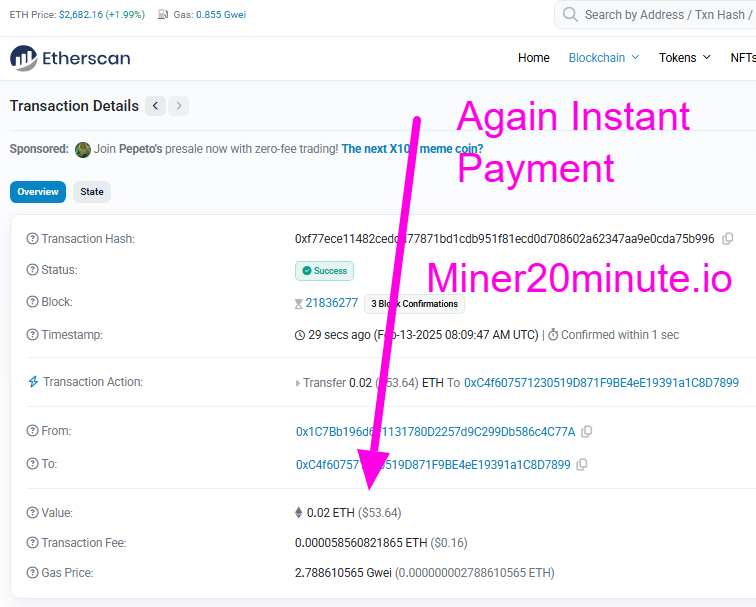Click the Transaction Details heading
The height and width of the screenshot is (607, 756).
(x=74, y=106)
